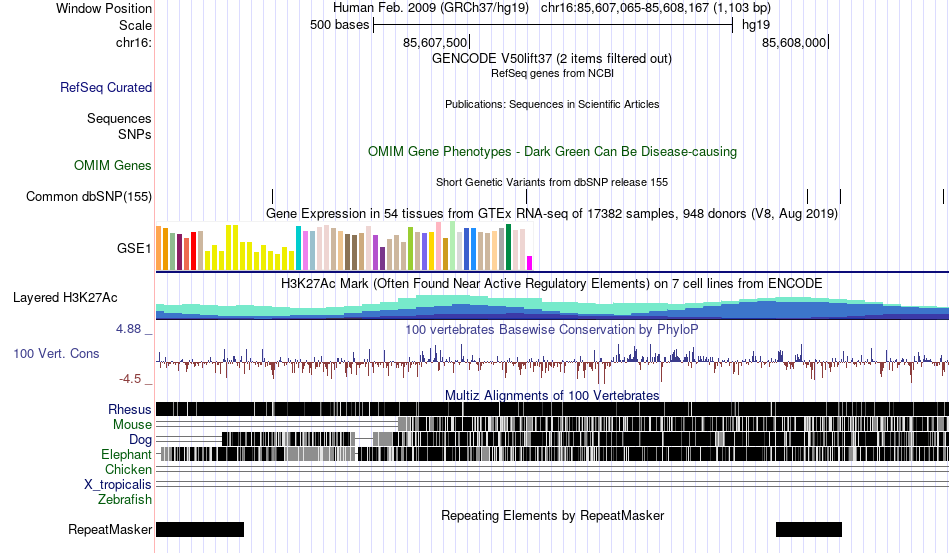Click the rightmost Common dbSNP variant tick
The width and height of the screenshot is (950, 553).
[943, 196]
